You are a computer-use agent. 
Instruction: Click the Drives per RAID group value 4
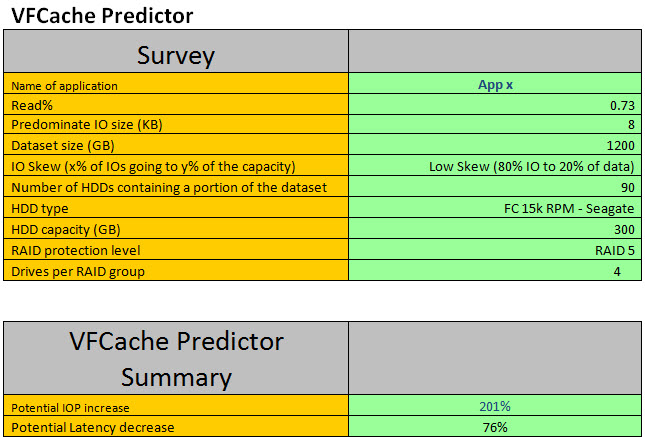point(494,271)
